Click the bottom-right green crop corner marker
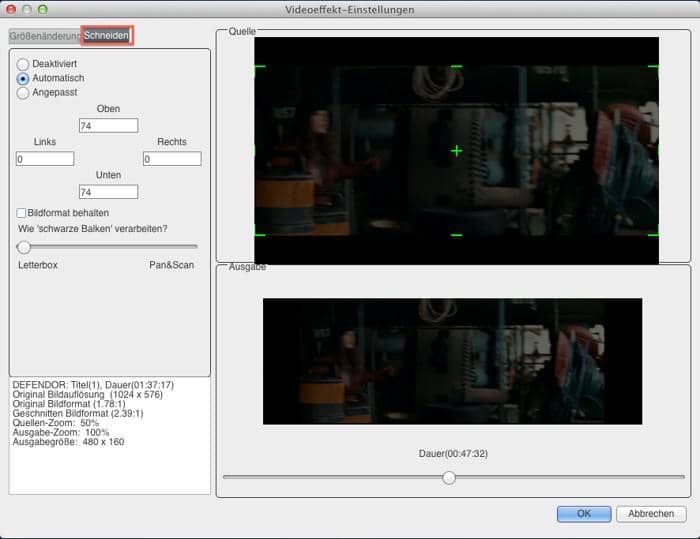 (x=654, y=231)
